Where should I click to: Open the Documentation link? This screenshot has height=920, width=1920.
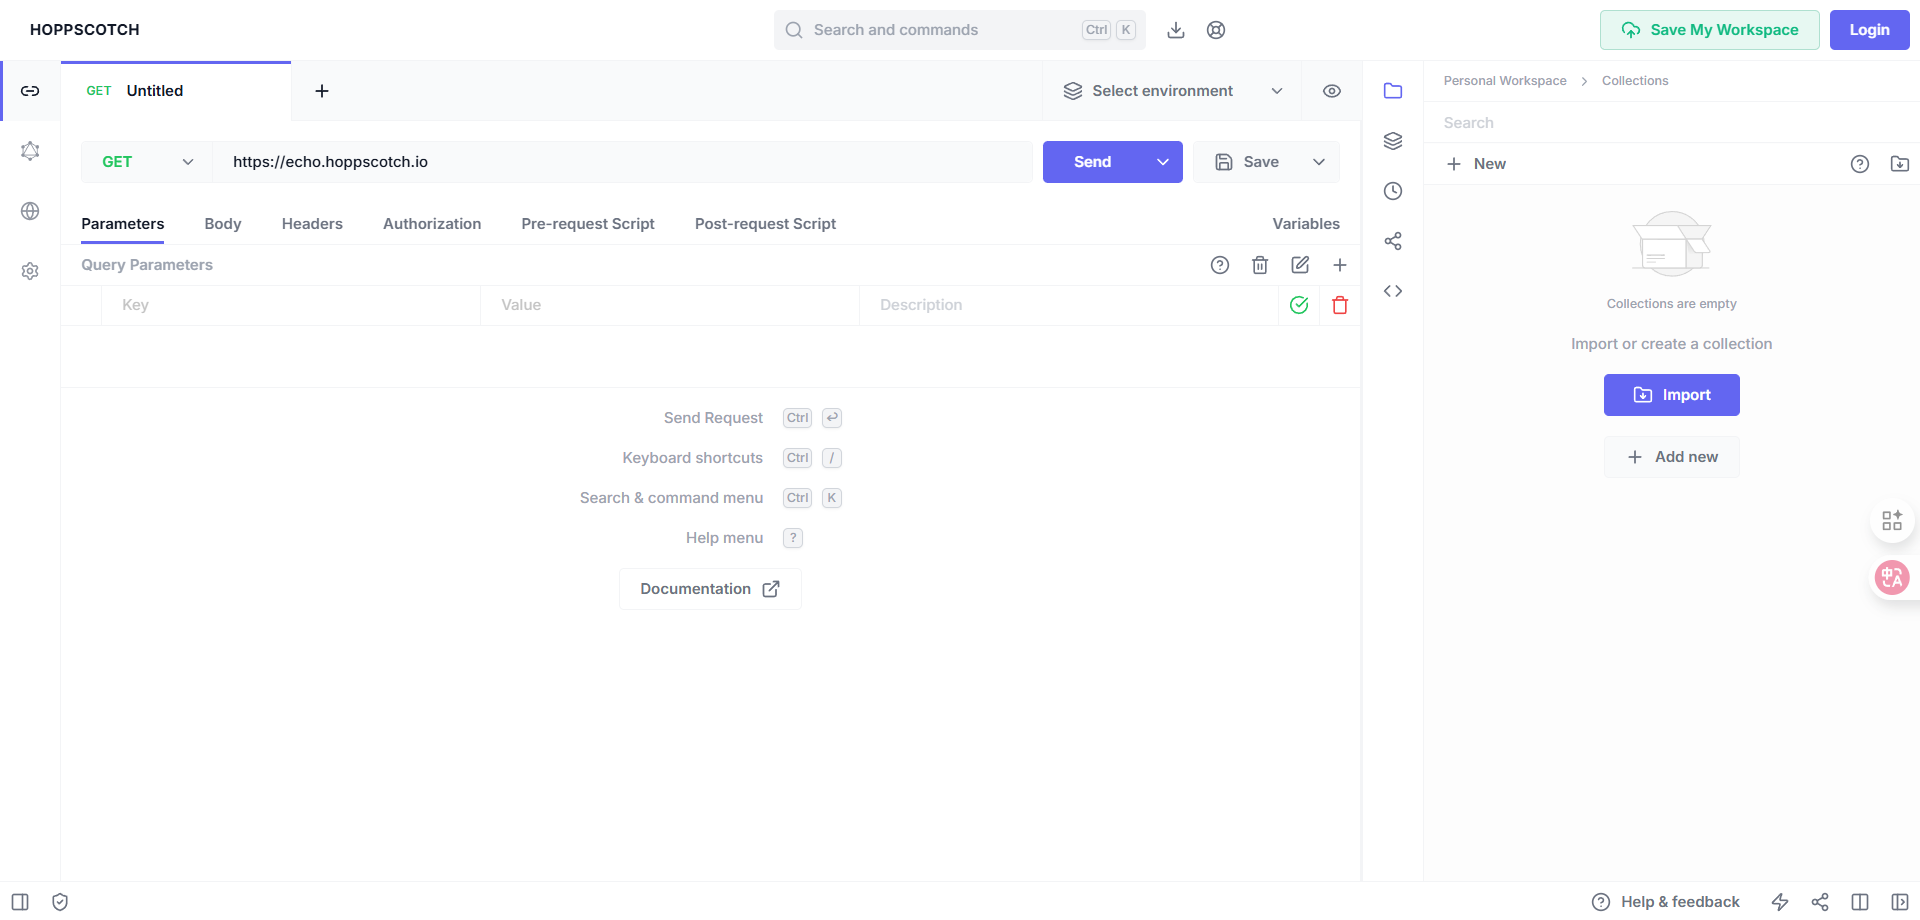pos(710,589)
